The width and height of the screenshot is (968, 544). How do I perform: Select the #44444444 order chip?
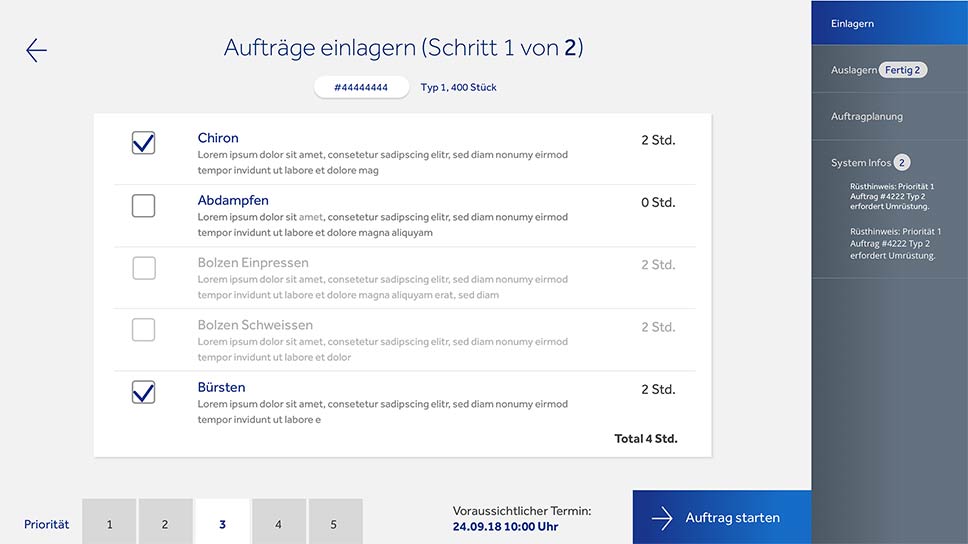(x=361, y=87)
